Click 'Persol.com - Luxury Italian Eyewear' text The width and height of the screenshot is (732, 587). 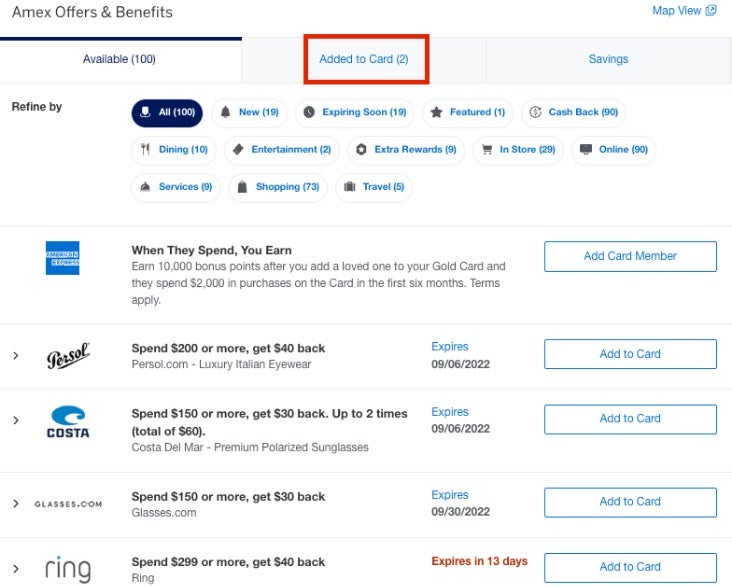[x=221, y=364]
